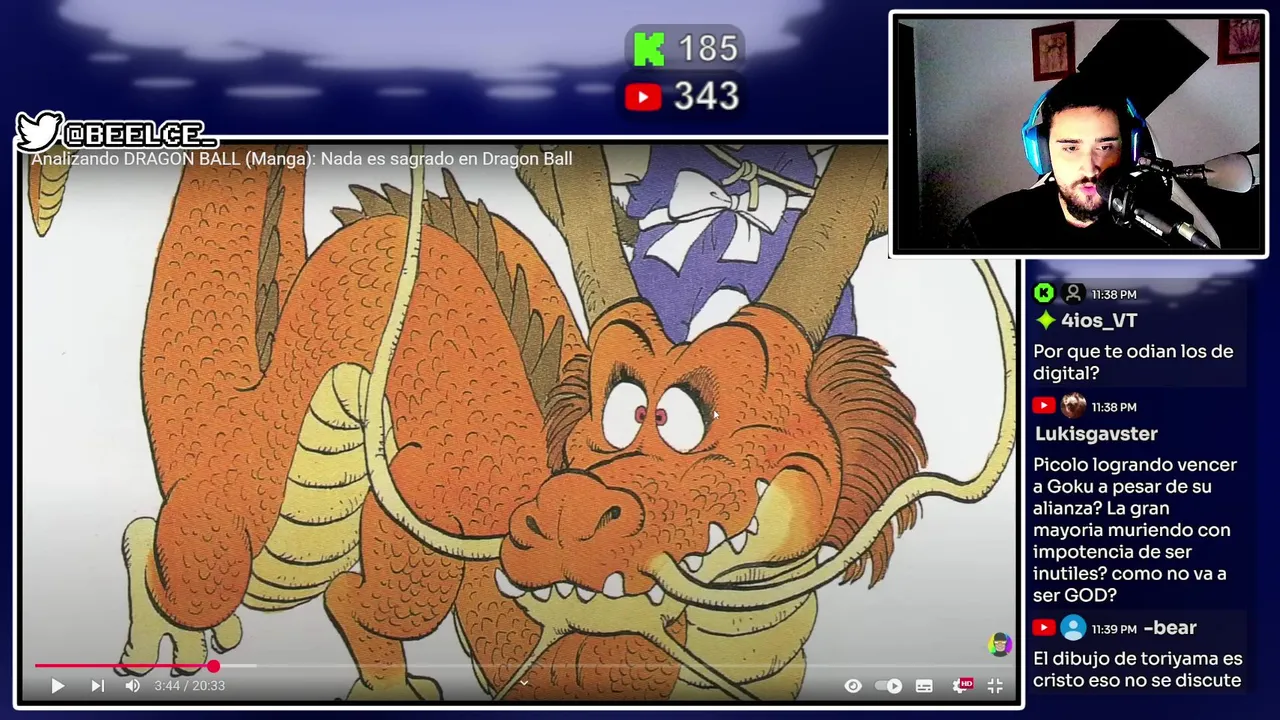Click the @BEELCE_ Twitter handle

click(x=139, y=134)
